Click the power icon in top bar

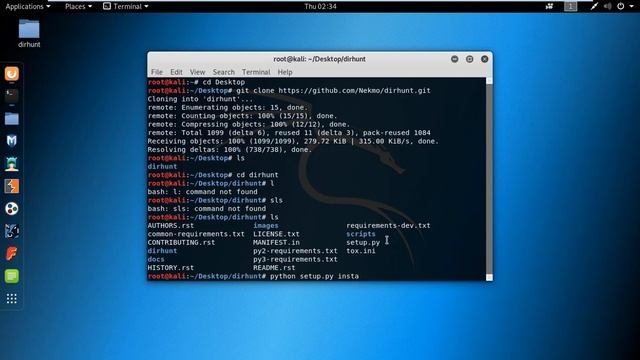pos(620,6)
